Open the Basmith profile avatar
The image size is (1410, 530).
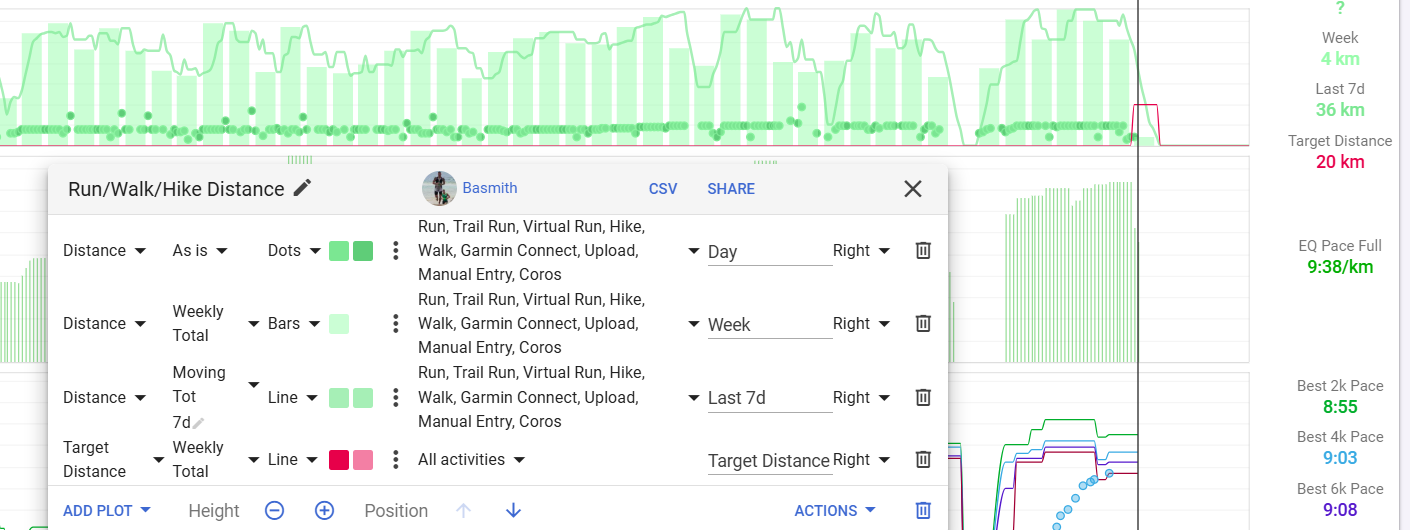click(439, 188)
